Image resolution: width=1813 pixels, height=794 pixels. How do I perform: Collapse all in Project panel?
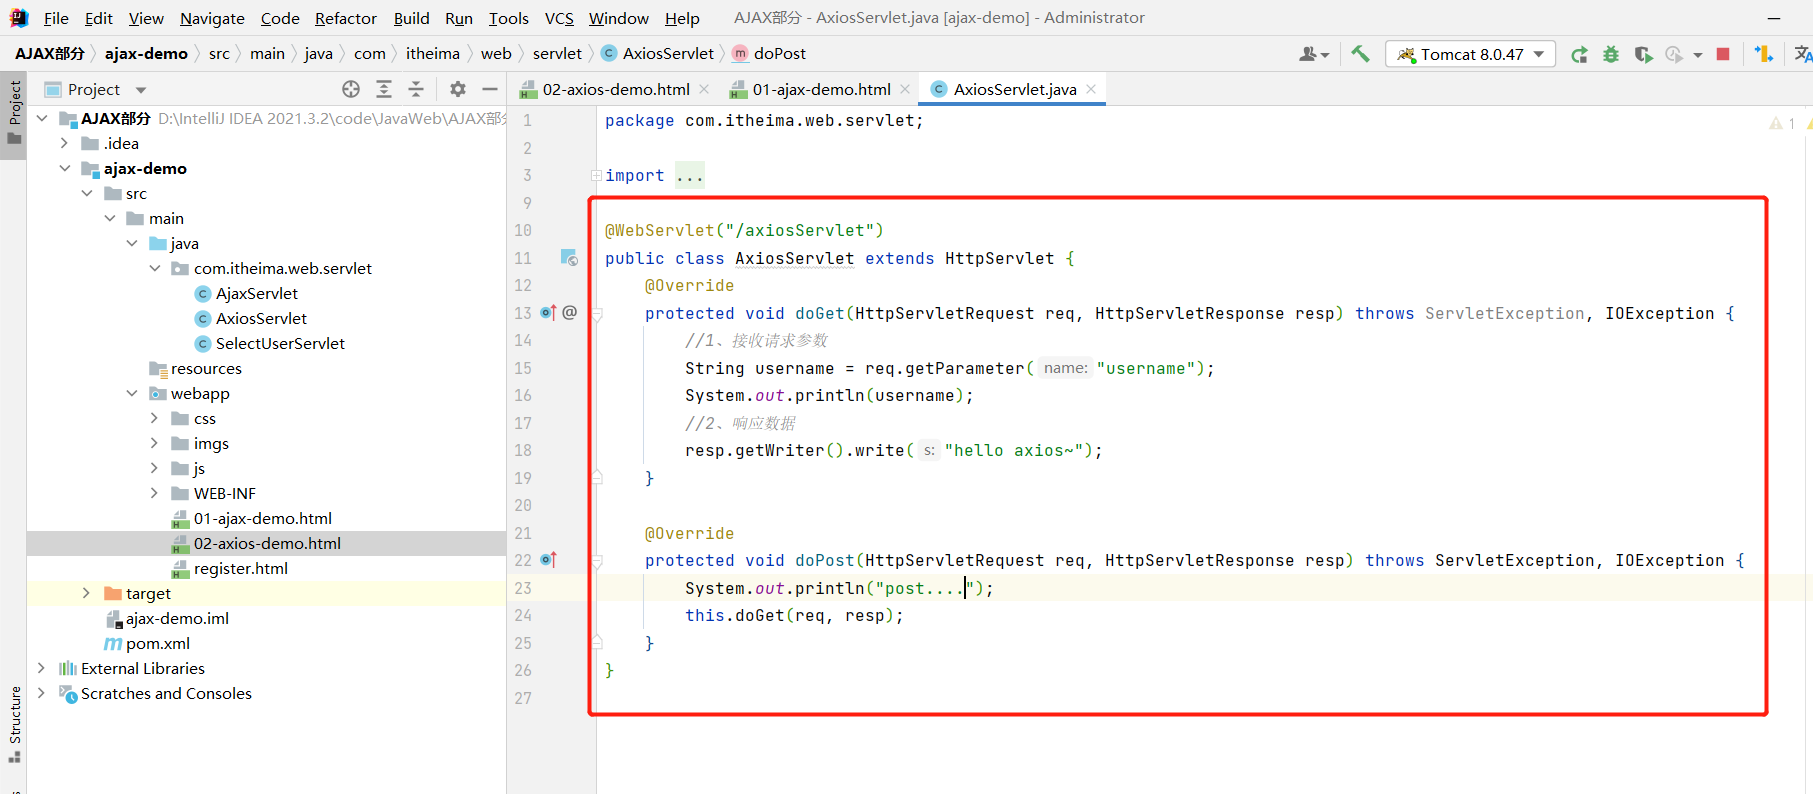click(416, 89)
